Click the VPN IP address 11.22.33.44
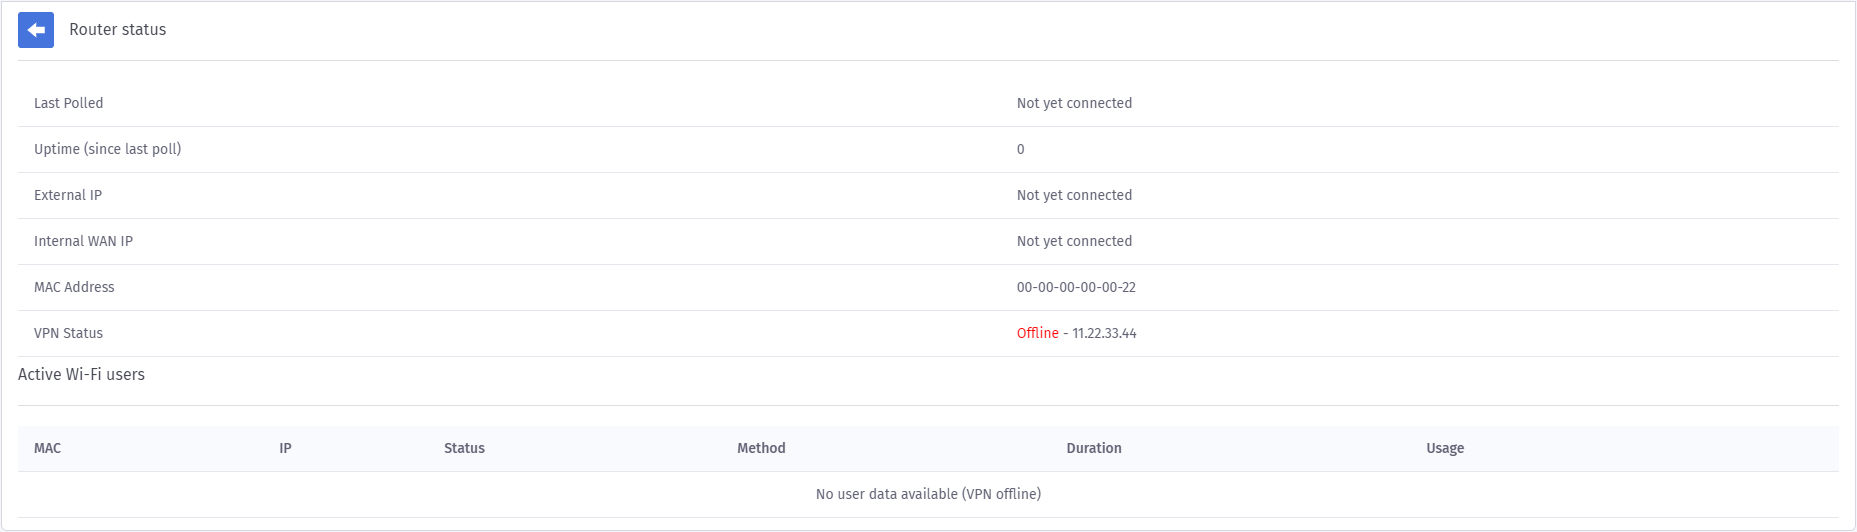The width and height of the screenshot is (1857, 532). [x=1104, y=333]
